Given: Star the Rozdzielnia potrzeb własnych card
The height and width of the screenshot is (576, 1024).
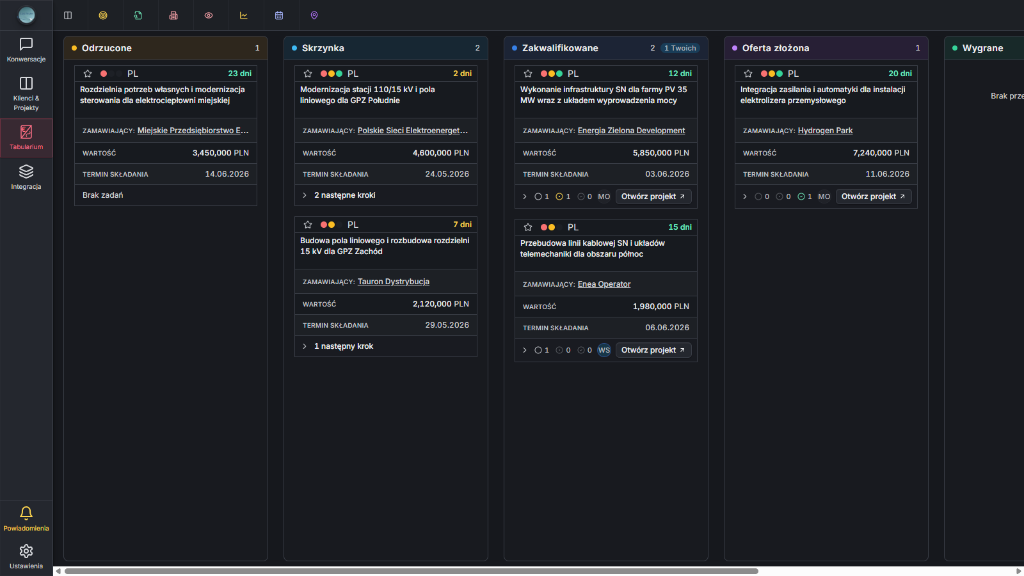Looking at the screenshot, I should point(88,74).
